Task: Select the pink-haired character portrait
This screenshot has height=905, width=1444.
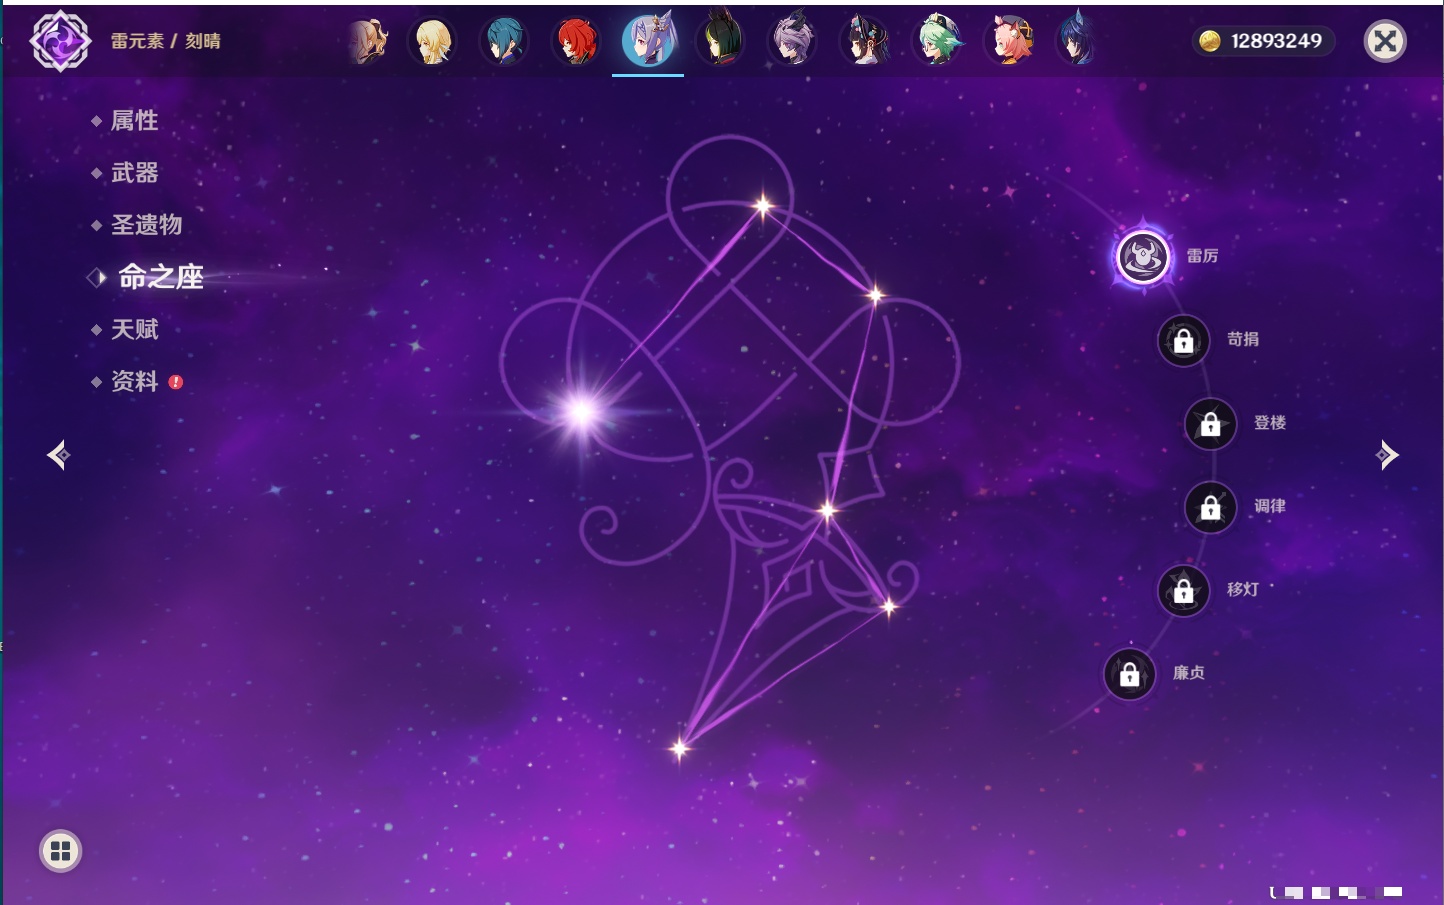Action: [x=1010, y=41]
